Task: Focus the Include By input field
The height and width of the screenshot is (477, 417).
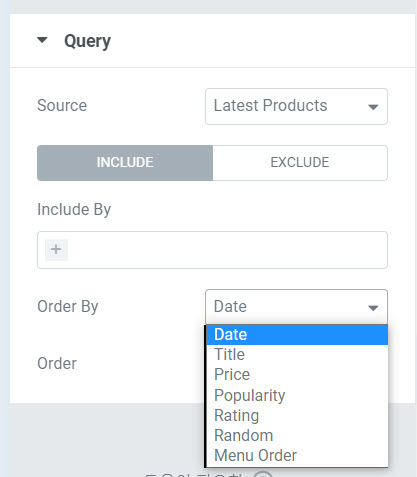Action: tap(212, 250)
